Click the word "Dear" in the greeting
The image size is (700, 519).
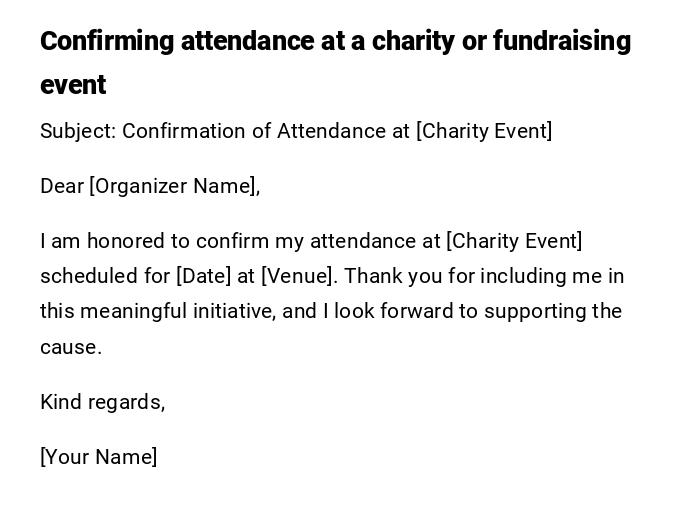click(62, 186)
